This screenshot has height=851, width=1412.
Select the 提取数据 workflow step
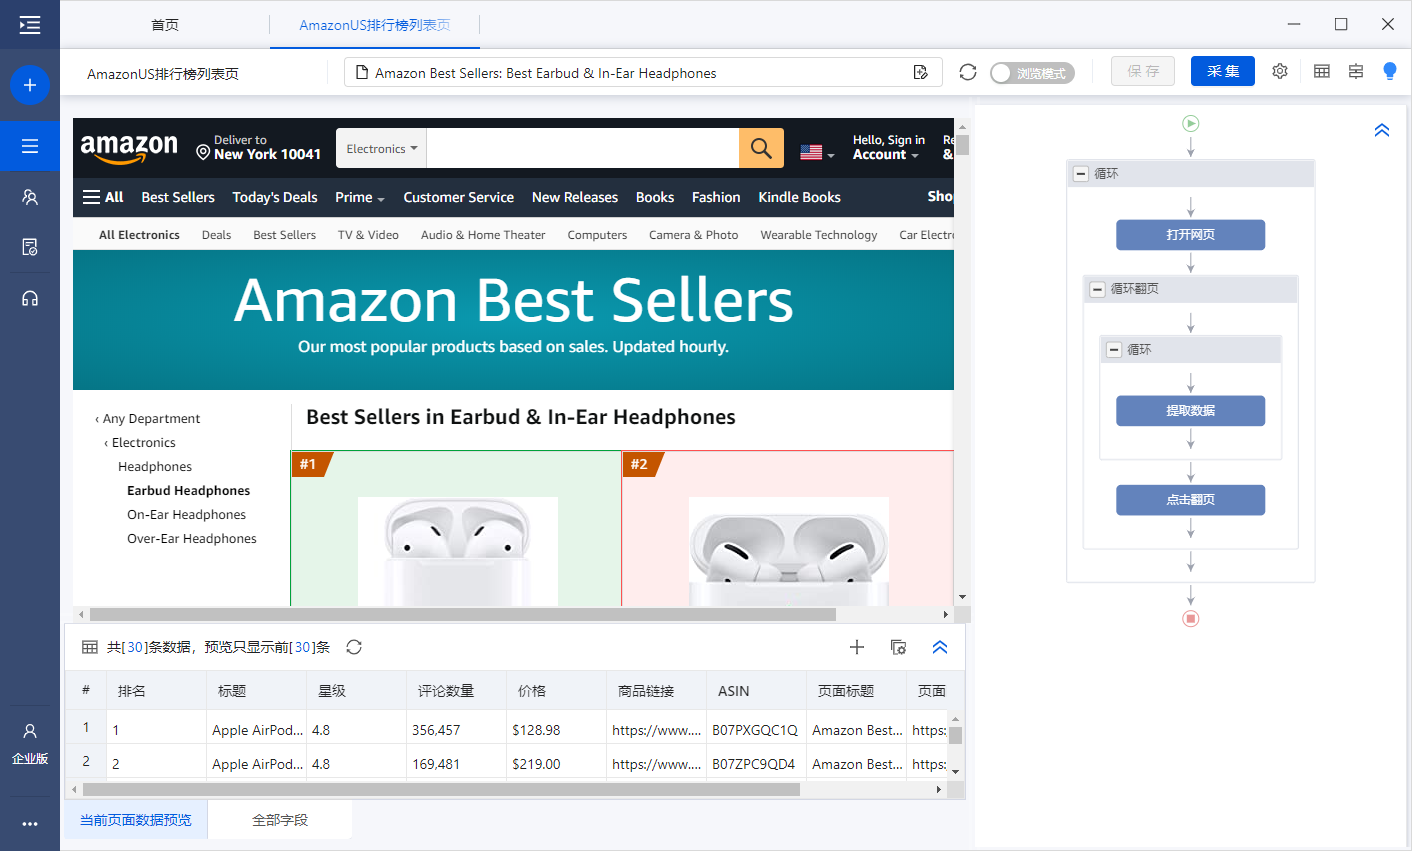point(1190,411)
